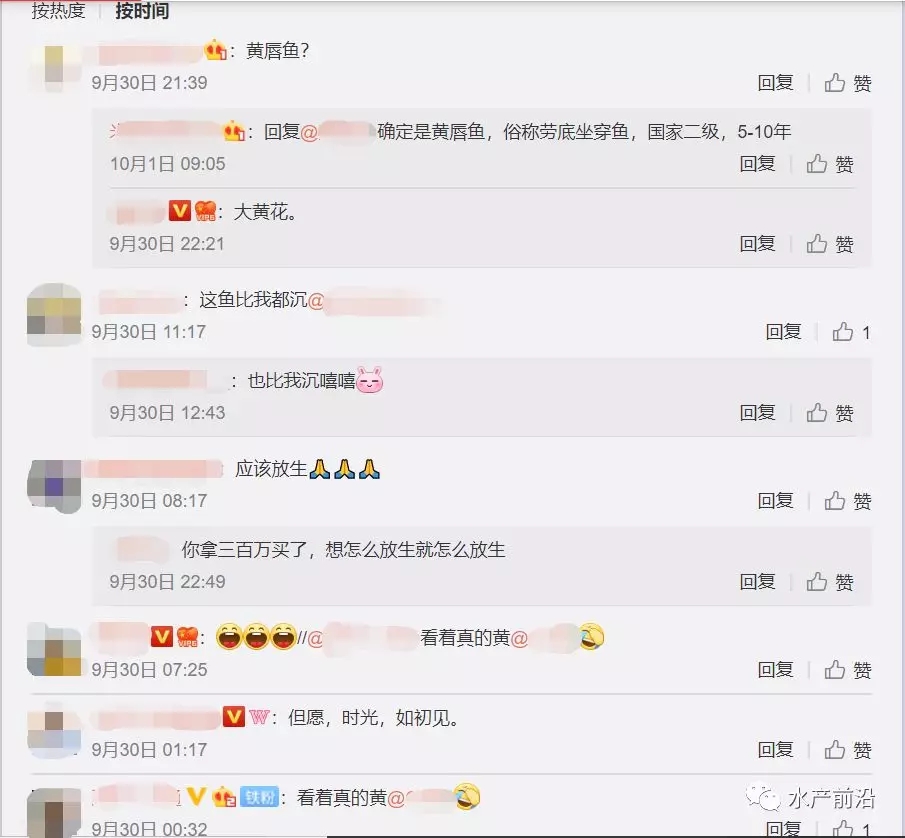Viewport: 905px width, 838px height.
Task: Like the 这鱼比我都沉 comment
Action: coord(851,332)
